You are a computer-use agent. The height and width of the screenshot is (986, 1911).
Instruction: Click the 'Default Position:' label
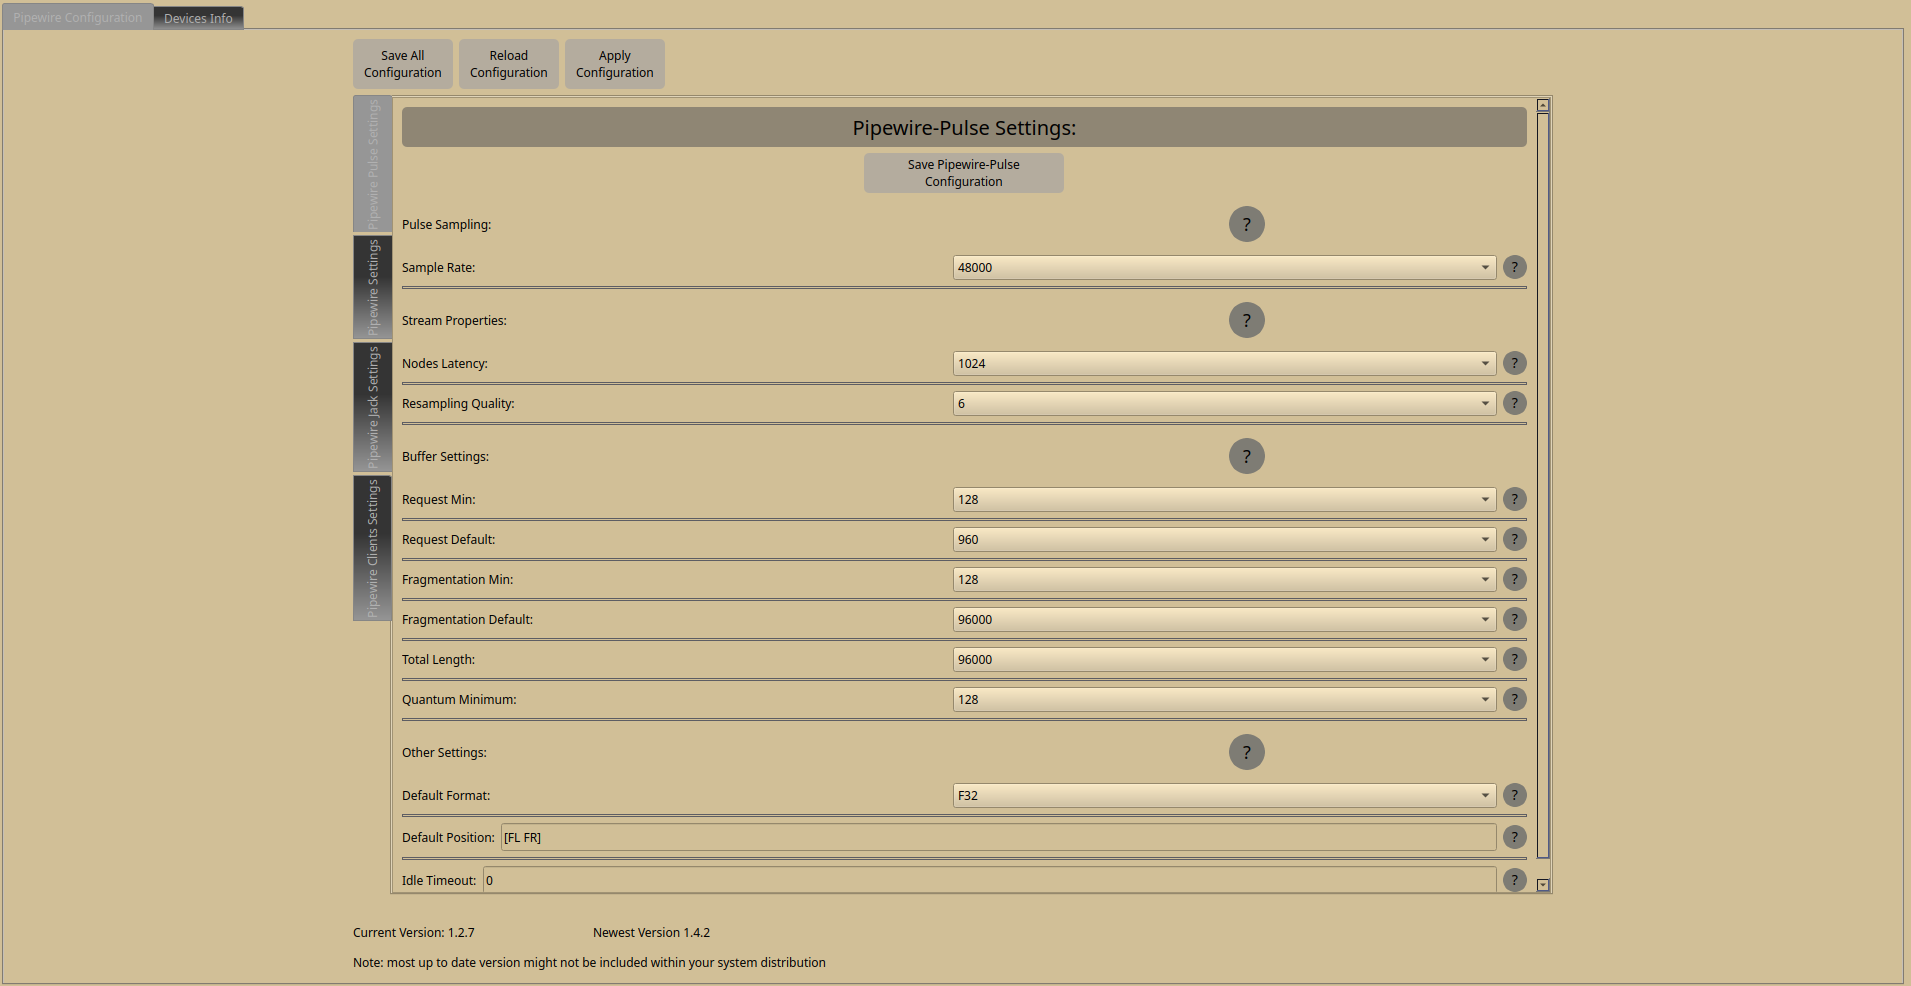[x=448, y=837]
